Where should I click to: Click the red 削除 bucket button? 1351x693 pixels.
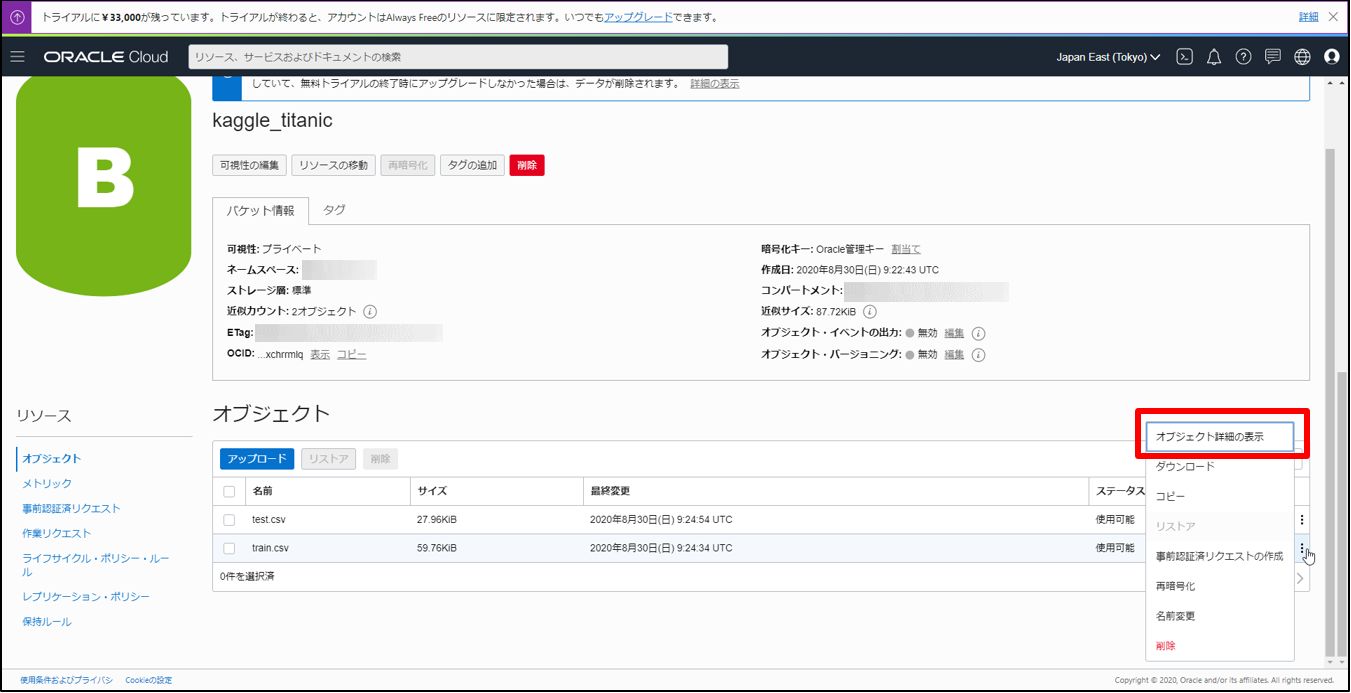[x=527, y=165]
